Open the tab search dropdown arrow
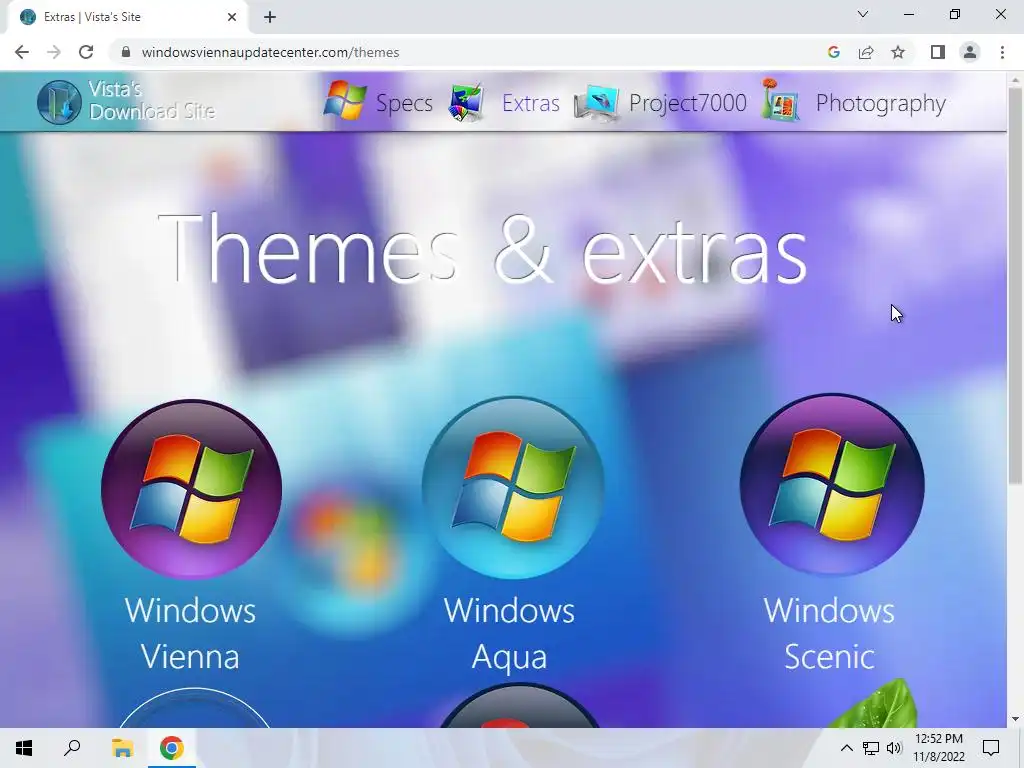Image resolution: width=1024 pixels, height=768 pixels. tap(863, 14)
